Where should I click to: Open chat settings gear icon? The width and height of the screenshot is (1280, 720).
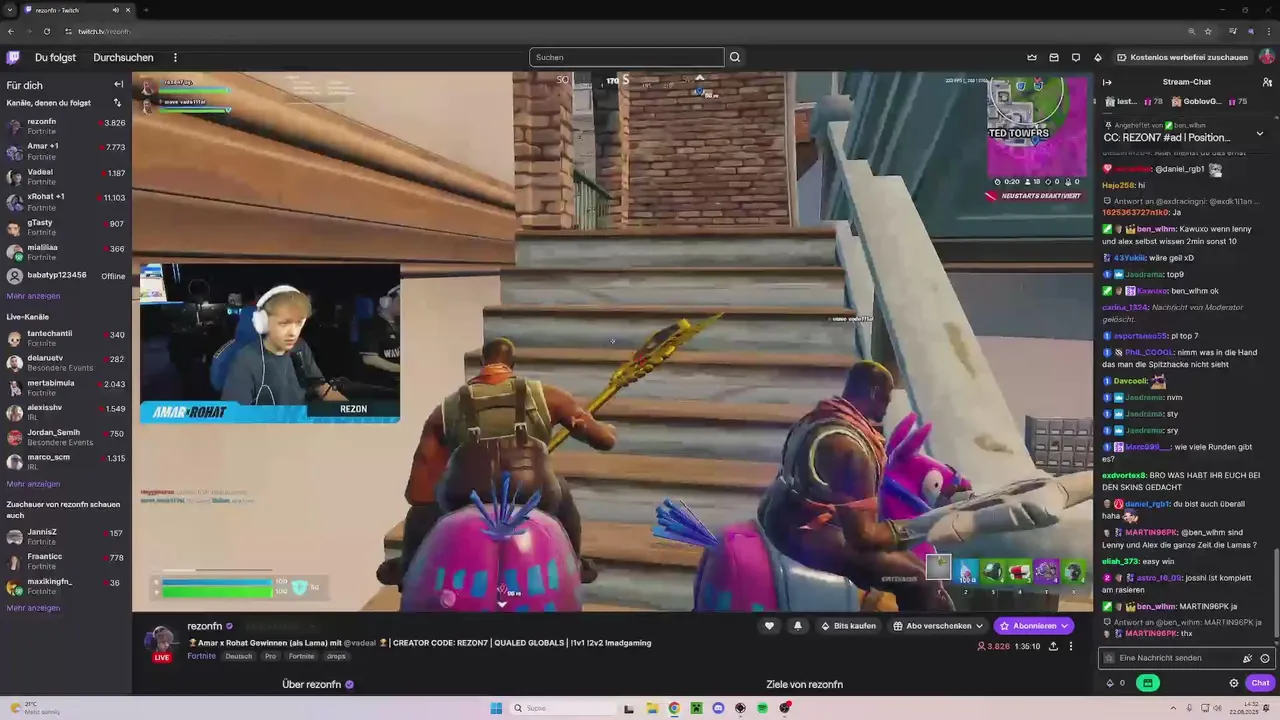[1234, 683]
